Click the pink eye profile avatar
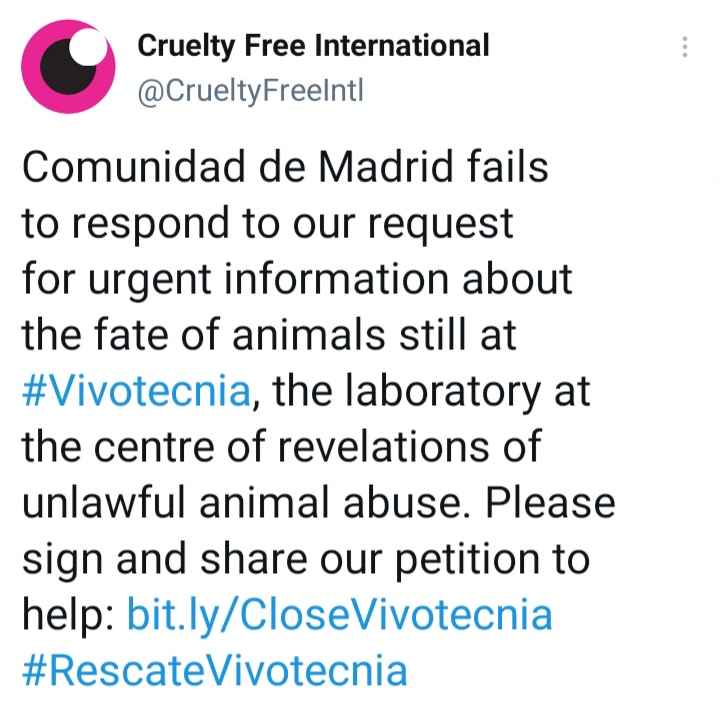This screenshot has width=720, height=707. tap(68, 67)
